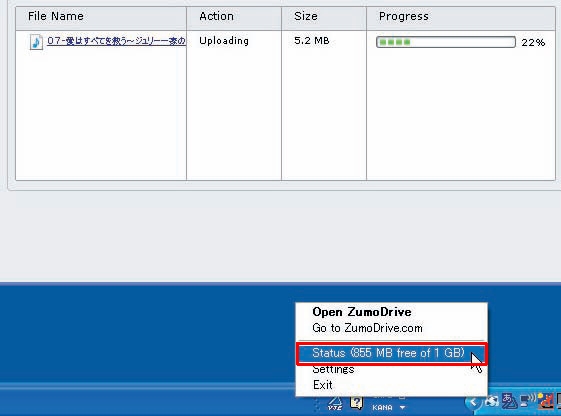Select Exit from the context menu
561x416 pixels.
tap(322, 385)
